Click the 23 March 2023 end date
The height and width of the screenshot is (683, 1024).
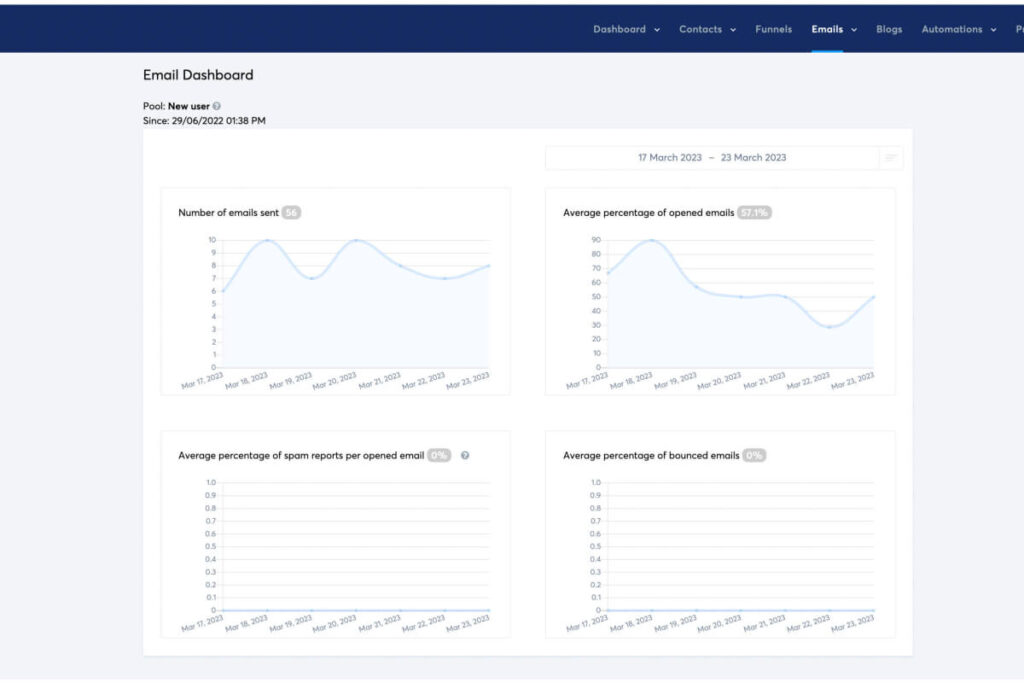[753, 158]
